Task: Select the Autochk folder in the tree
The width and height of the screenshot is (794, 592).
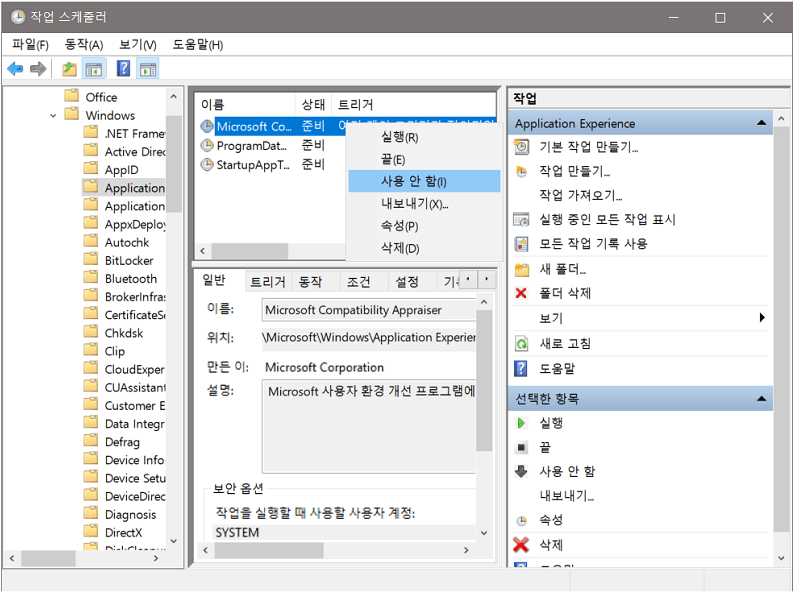Action: click(x=127, y=243)
